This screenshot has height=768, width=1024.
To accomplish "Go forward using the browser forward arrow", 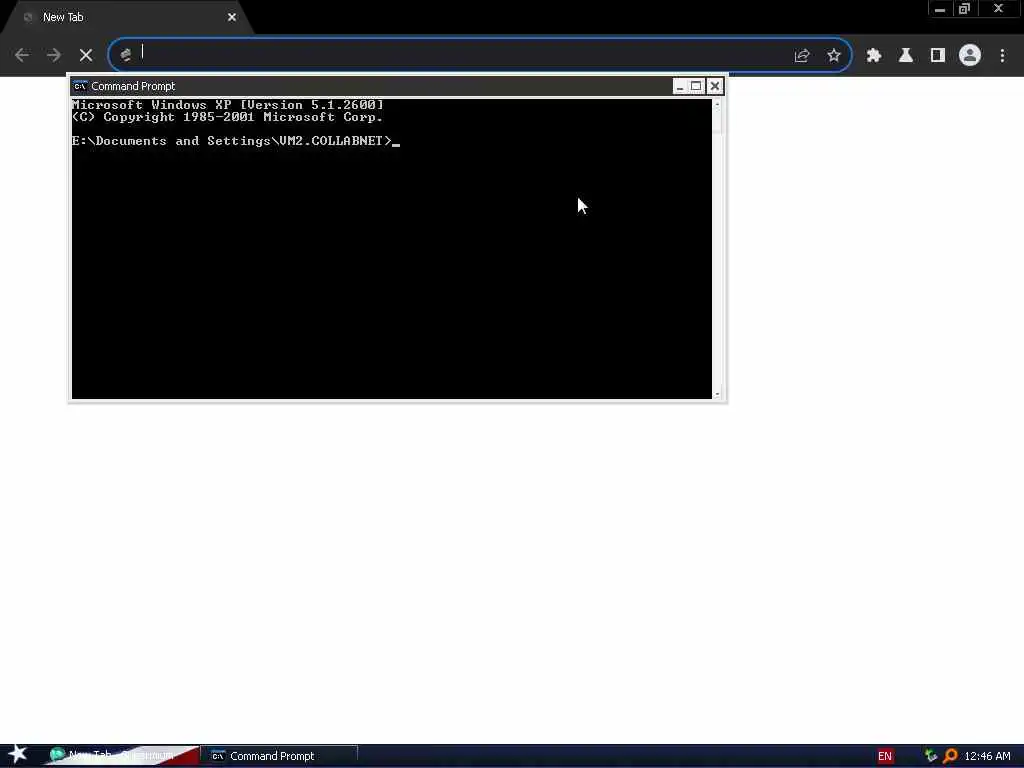I will point(54,56).
